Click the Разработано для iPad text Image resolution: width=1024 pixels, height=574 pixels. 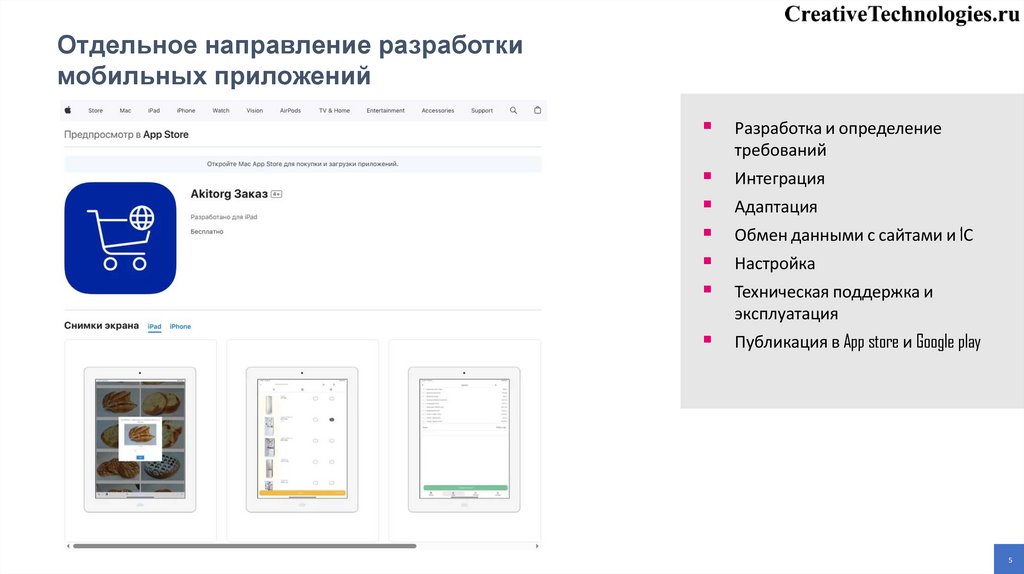point(224,217)
